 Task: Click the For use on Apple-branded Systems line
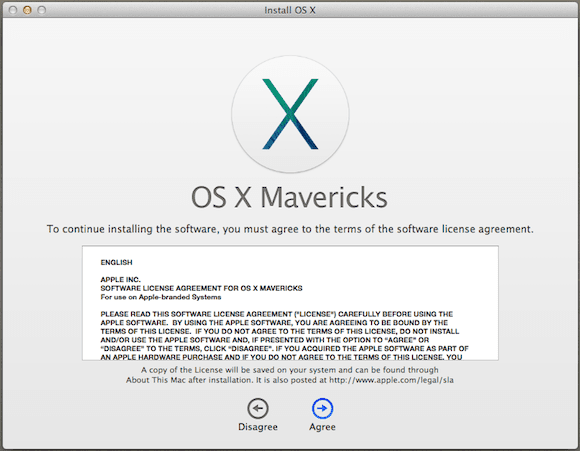(161, 297)
